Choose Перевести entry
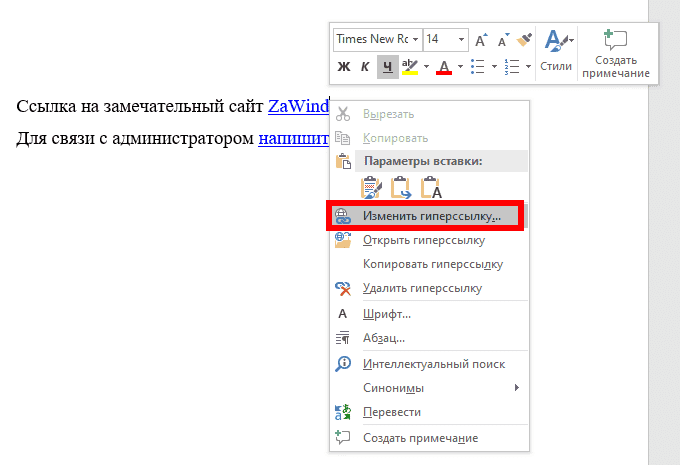This screenshot has width=680, height=465. 392,412
